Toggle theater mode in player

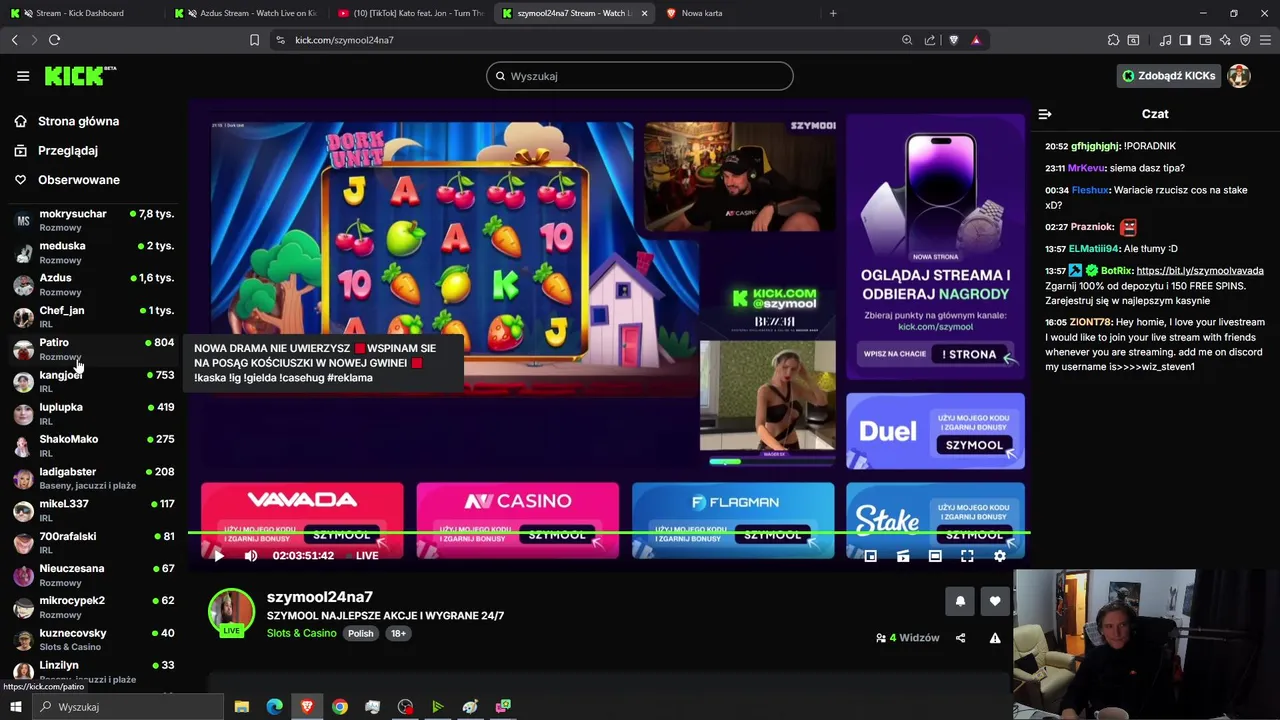pyautogui.click(x=935, y=556)
